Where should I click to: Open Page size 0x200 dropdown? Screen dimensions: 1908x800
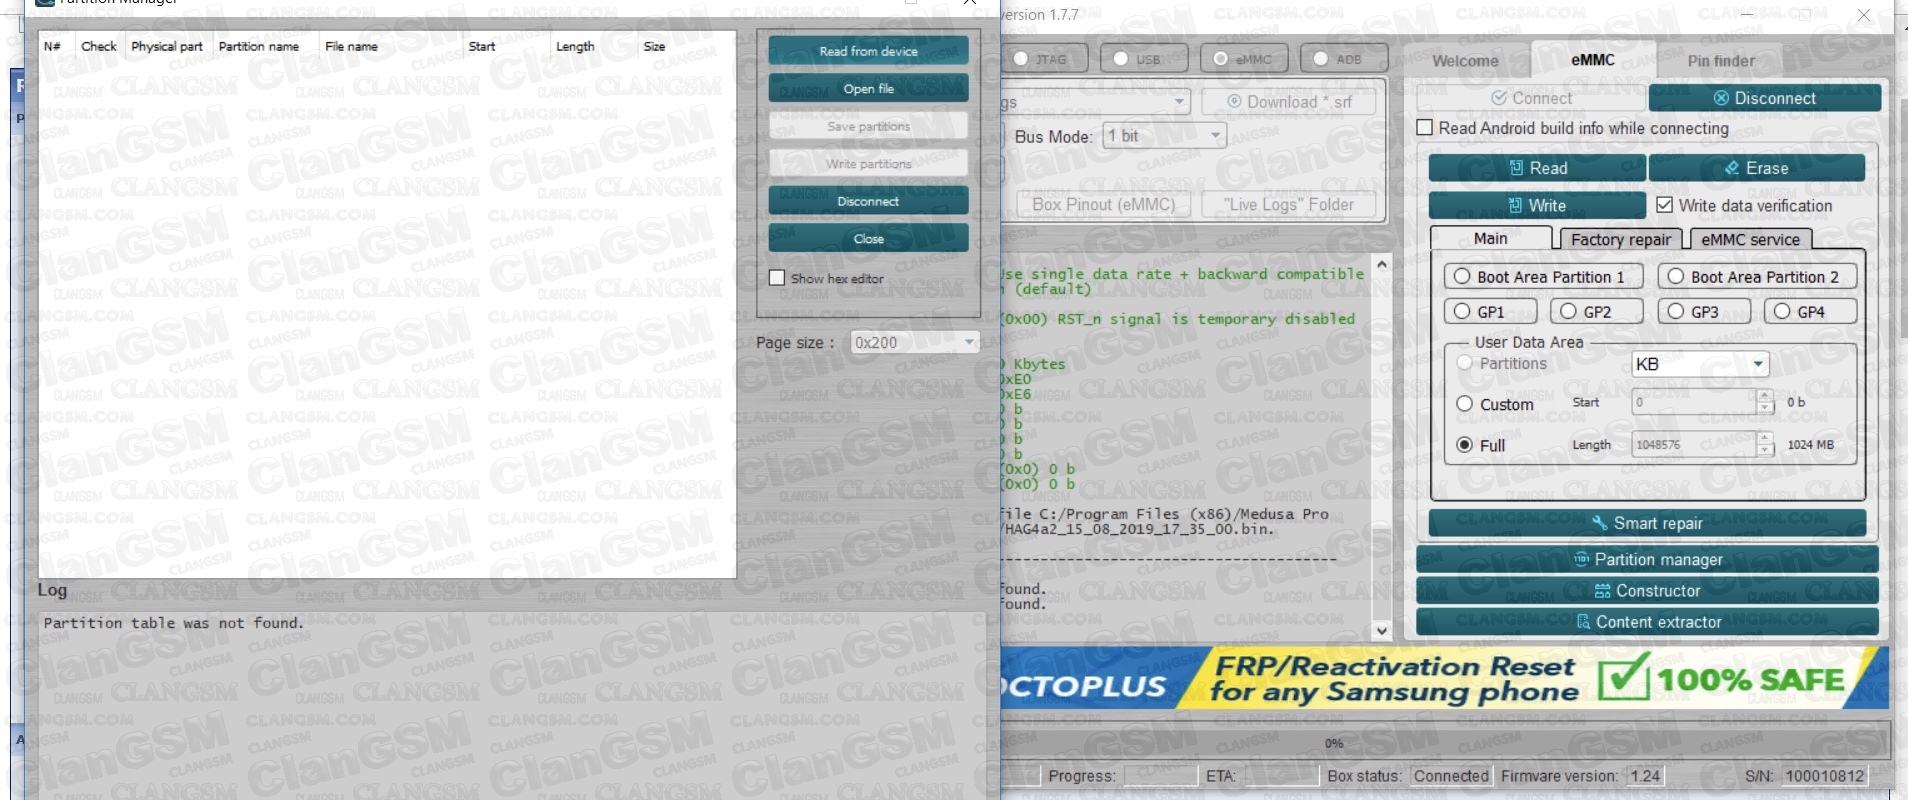[914, 342]
